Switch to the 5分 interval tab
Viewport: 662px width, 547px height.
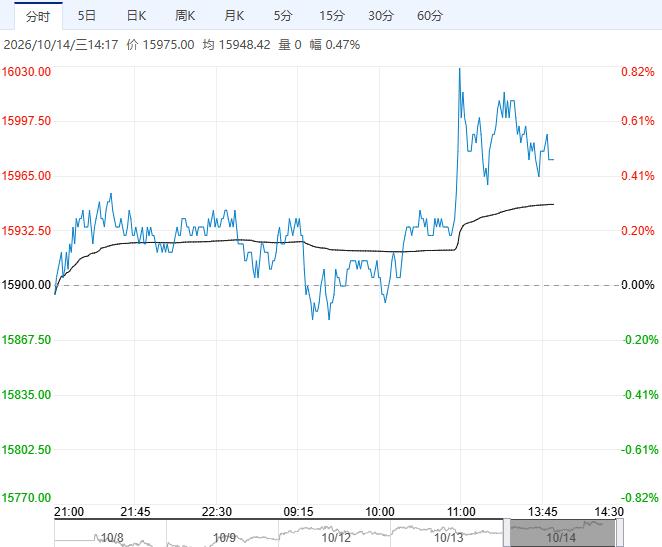[x=283, y=16]
